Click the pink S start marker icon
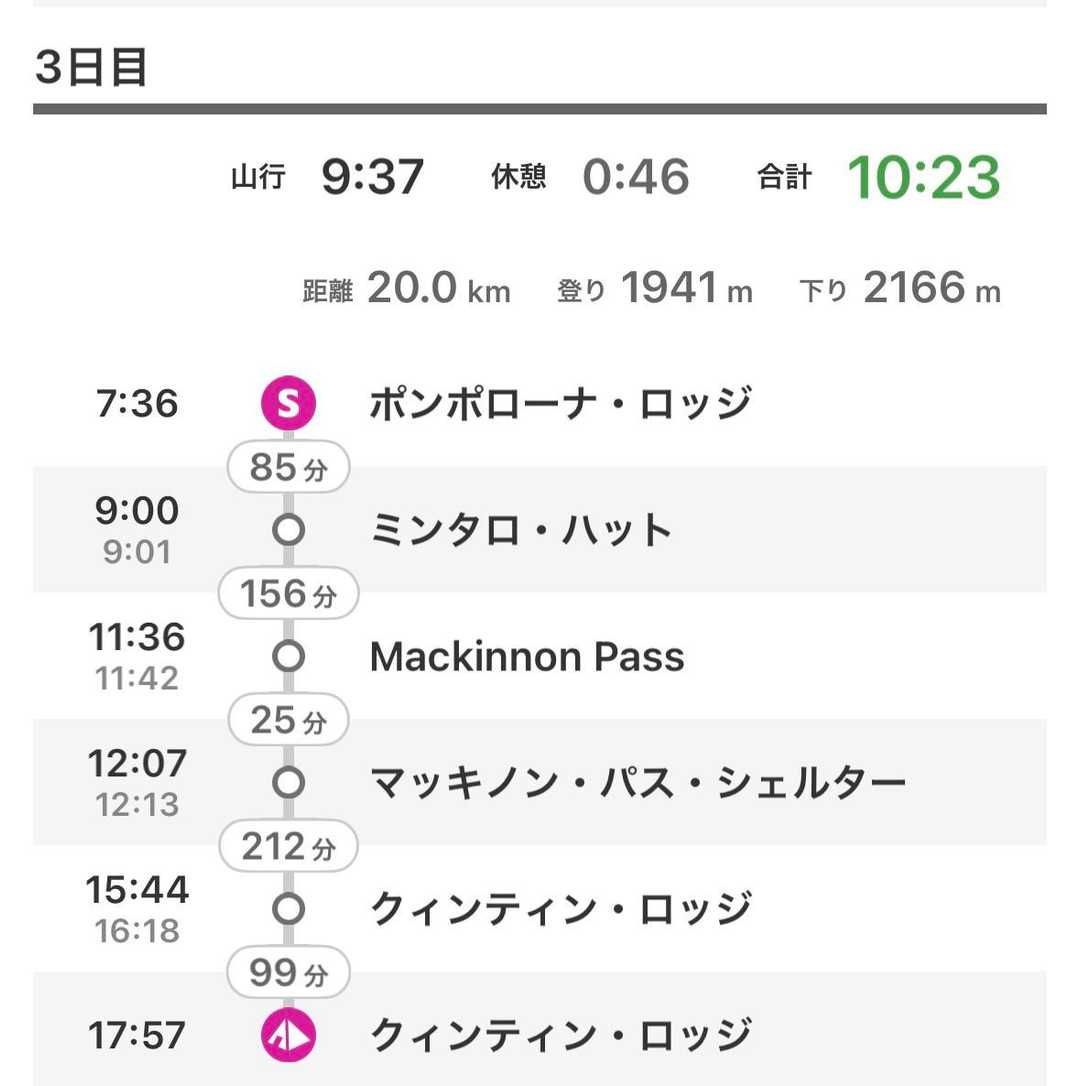Screen dimensions: 1080x1086 coord(288,404)
